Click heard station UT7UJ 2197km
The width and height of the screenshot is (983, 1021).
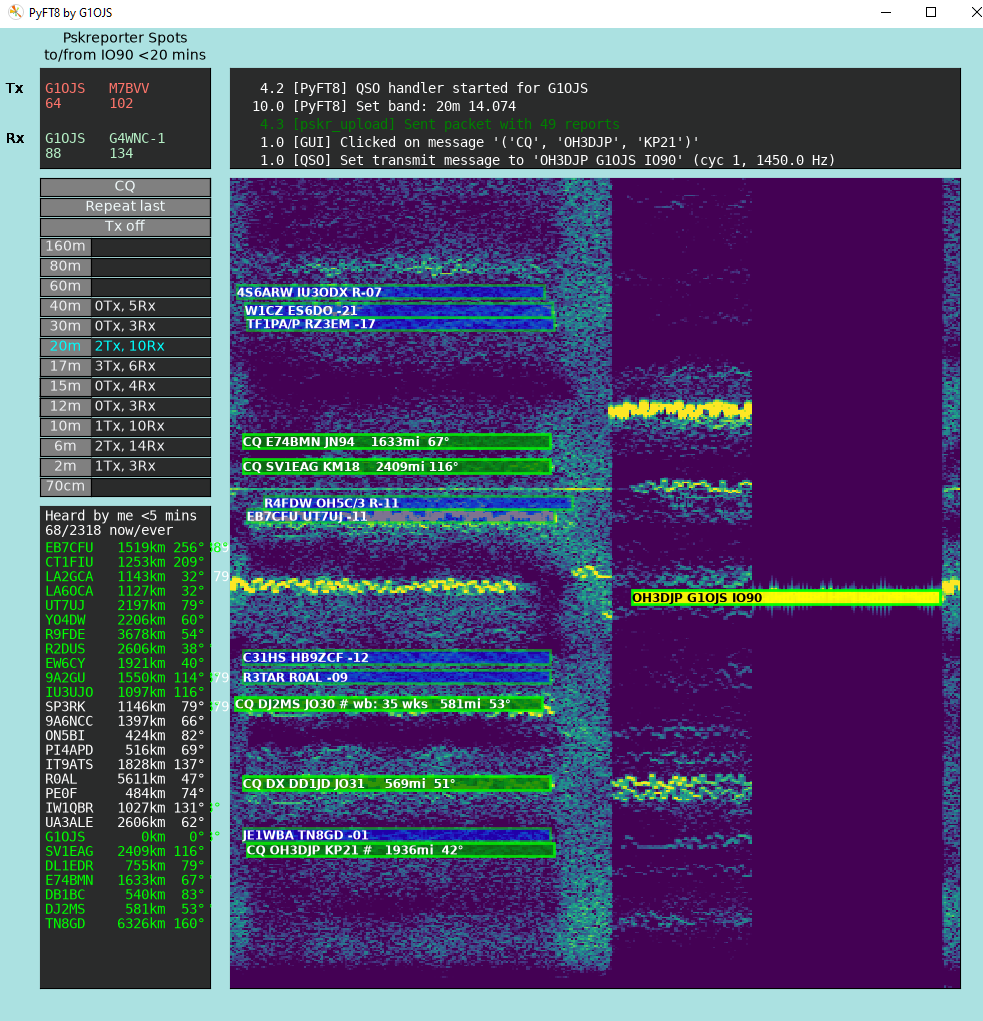pos(124,606)
